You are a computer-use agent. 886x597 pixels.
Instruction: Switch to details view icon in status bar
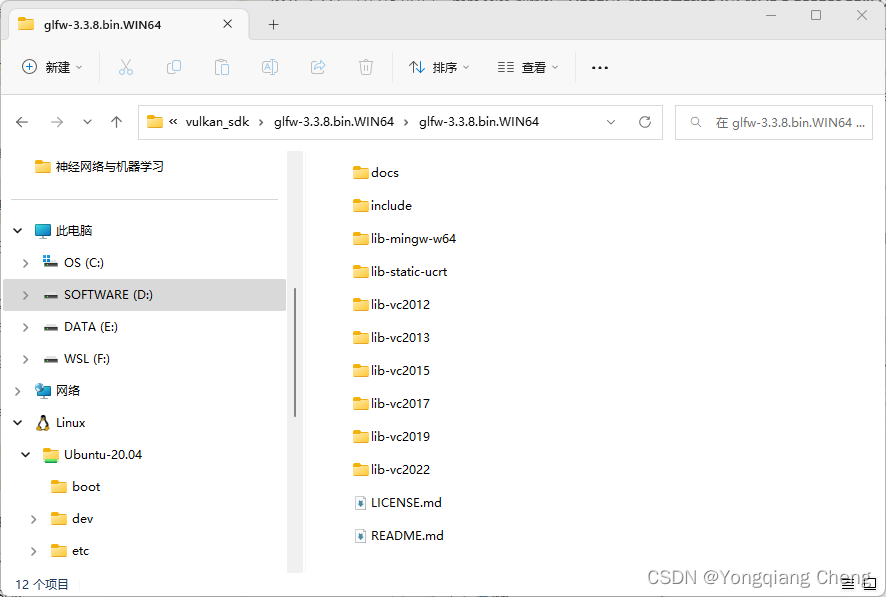click(848, 585)
